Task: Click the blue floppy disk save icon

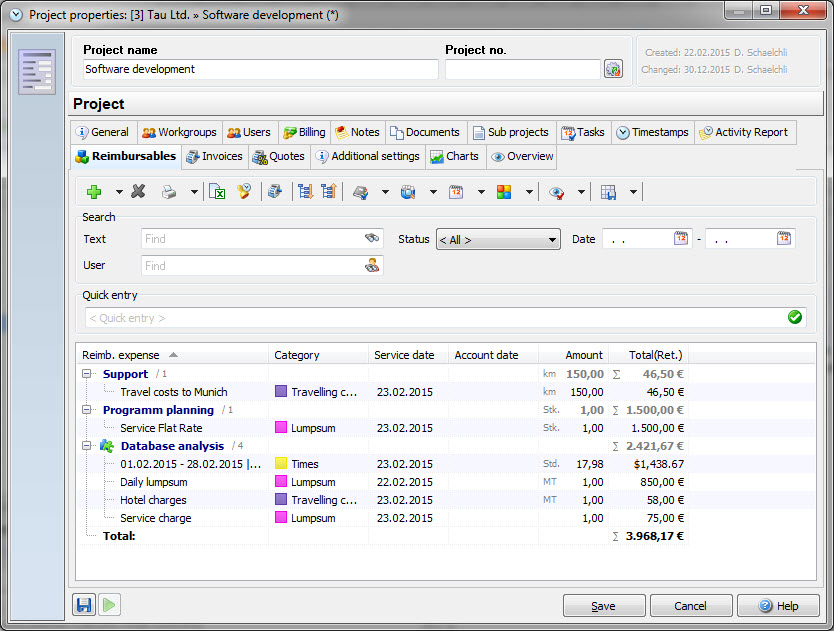Action: pos(83,605)
